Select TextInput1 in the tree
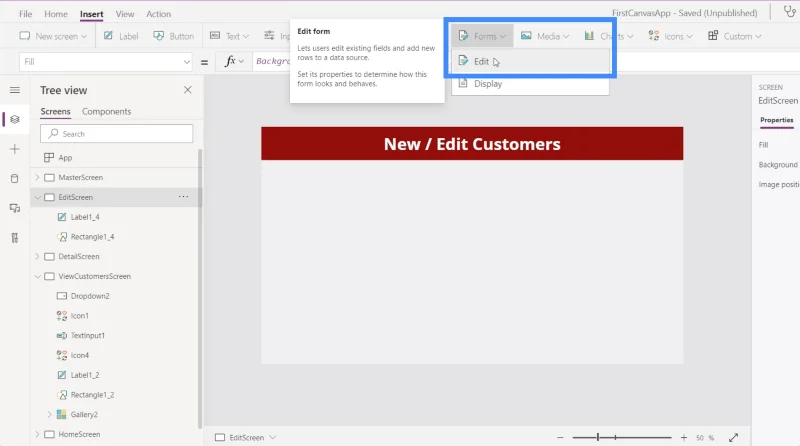Screen dimensions: 800x446 point(88,335)
